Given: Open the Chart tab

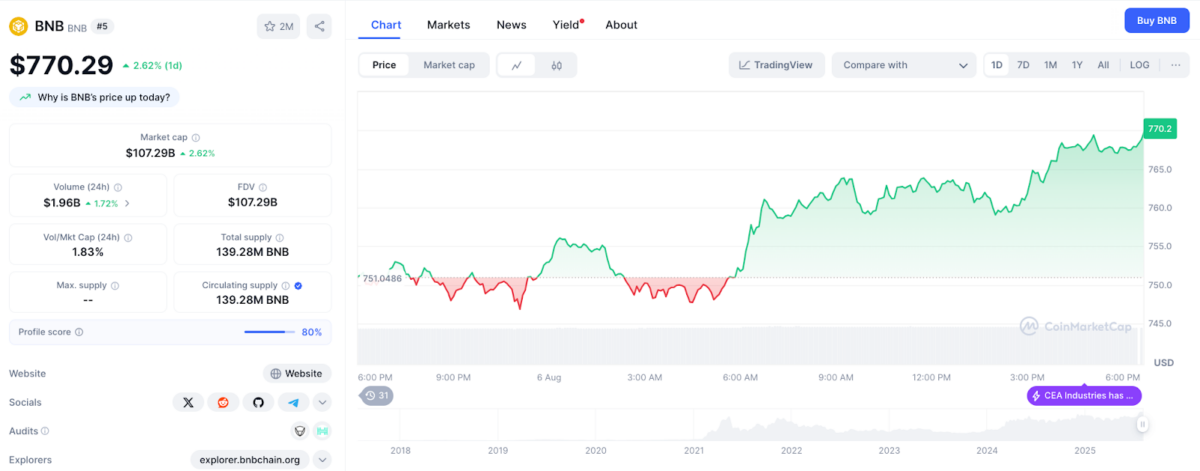Looking at the screenshot, I should 386,25.
